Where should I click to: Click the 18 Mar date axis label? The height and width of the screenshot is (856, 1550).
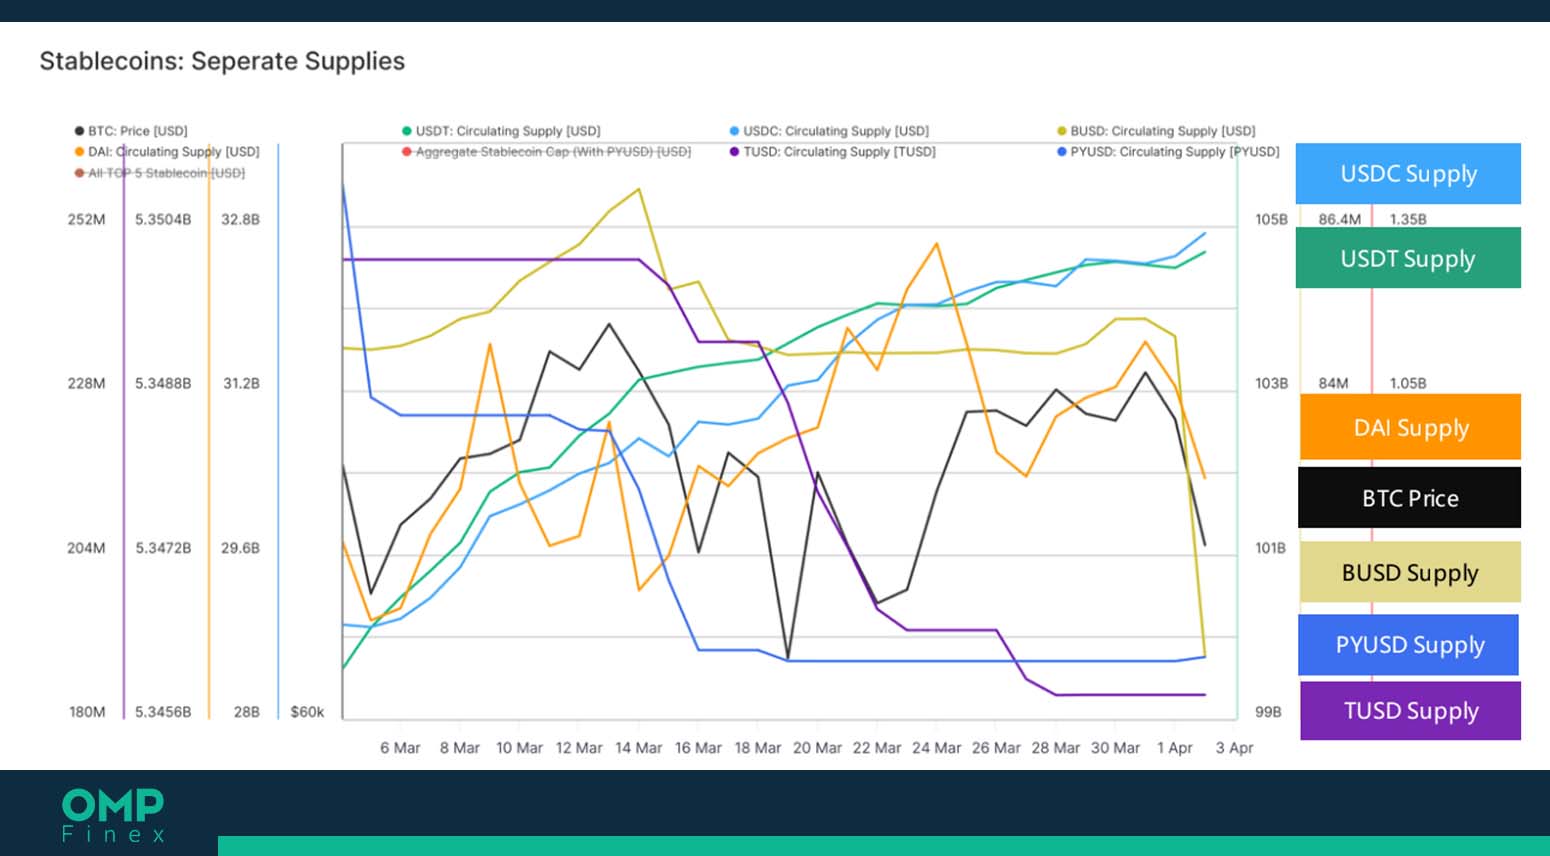(758, 748)
